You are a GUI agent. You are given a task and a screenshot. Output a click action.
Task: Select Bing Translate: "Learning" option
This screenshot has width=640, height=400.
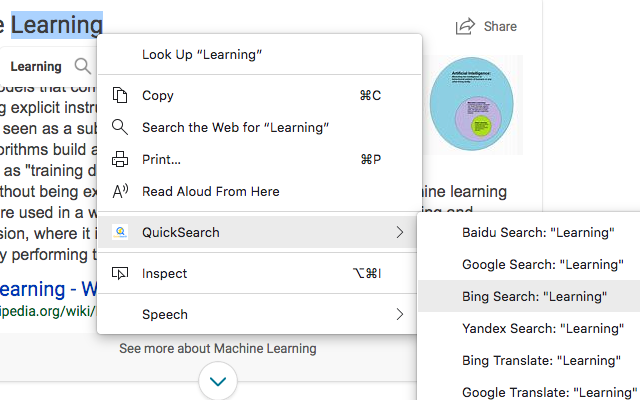[x=541, y=360]
